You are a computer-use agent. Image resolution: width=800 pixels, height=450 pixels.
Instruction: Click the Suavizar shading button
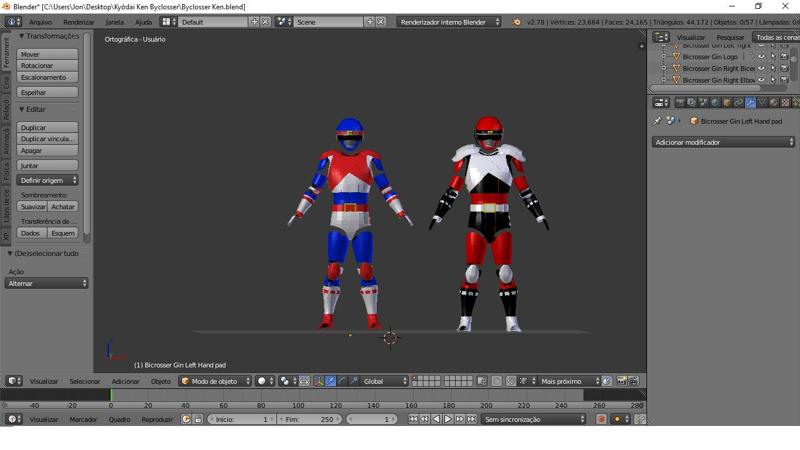pyautogui.click(x=33, y=206)
